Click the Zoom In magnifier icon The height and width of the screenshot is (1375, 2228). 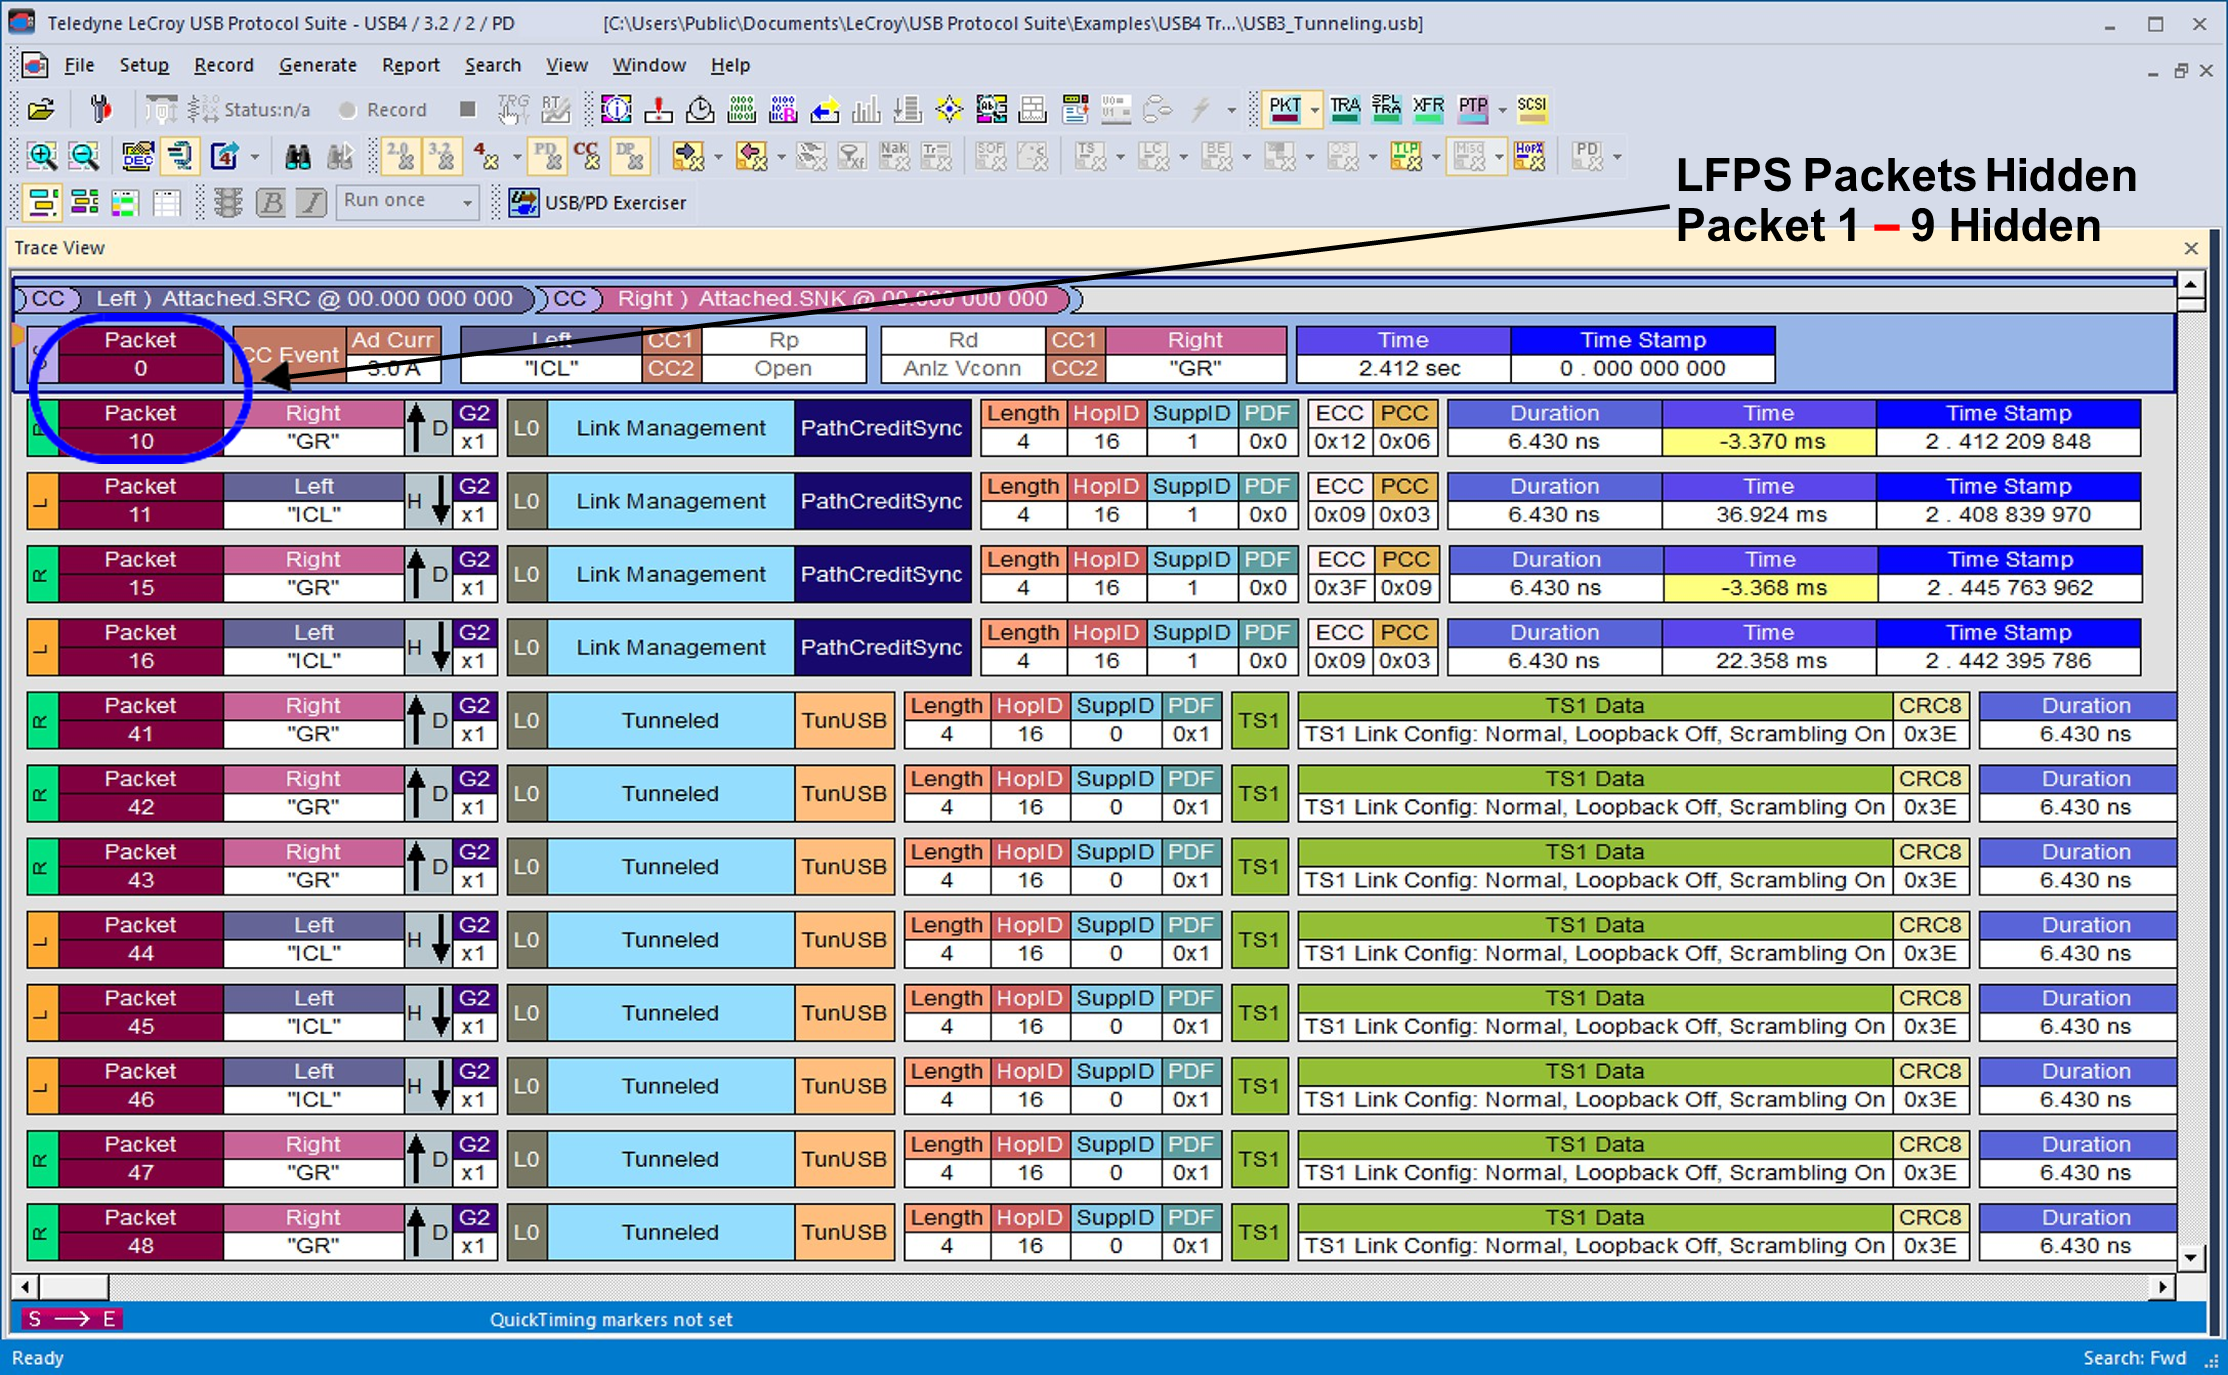tap(42, 156)
